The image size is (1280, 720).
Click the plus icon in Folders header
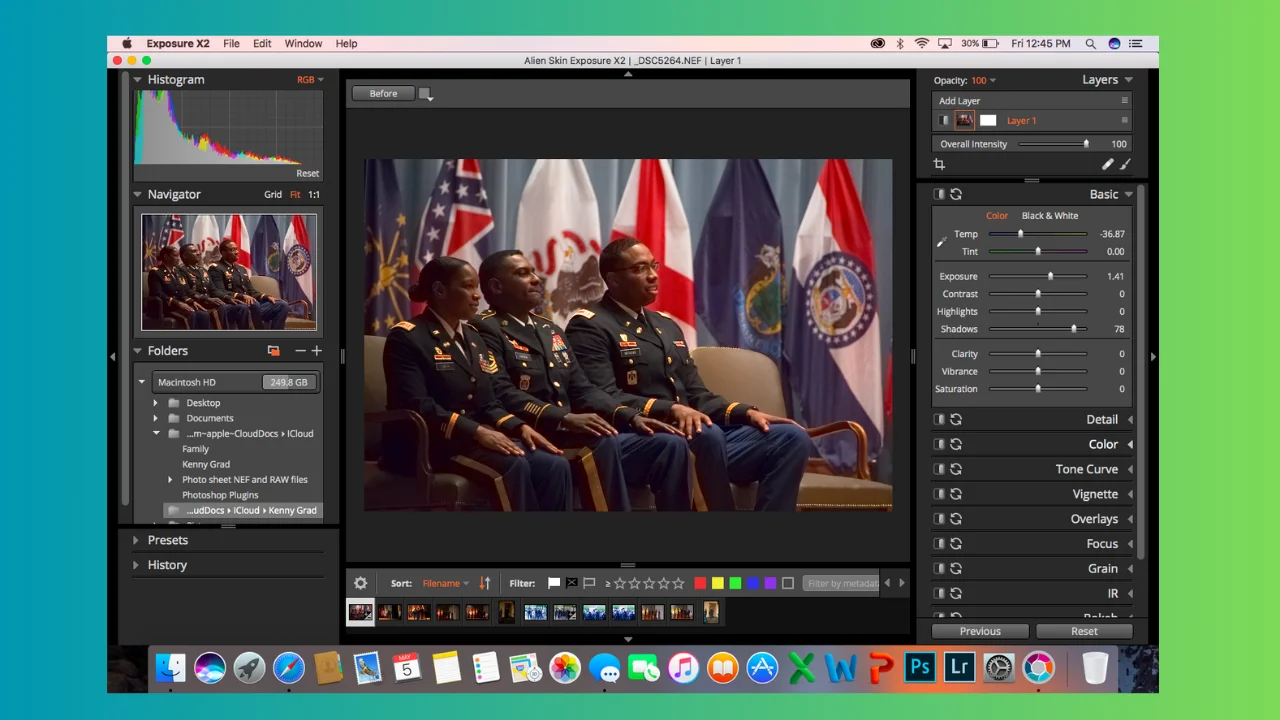[x=317, y=351]
